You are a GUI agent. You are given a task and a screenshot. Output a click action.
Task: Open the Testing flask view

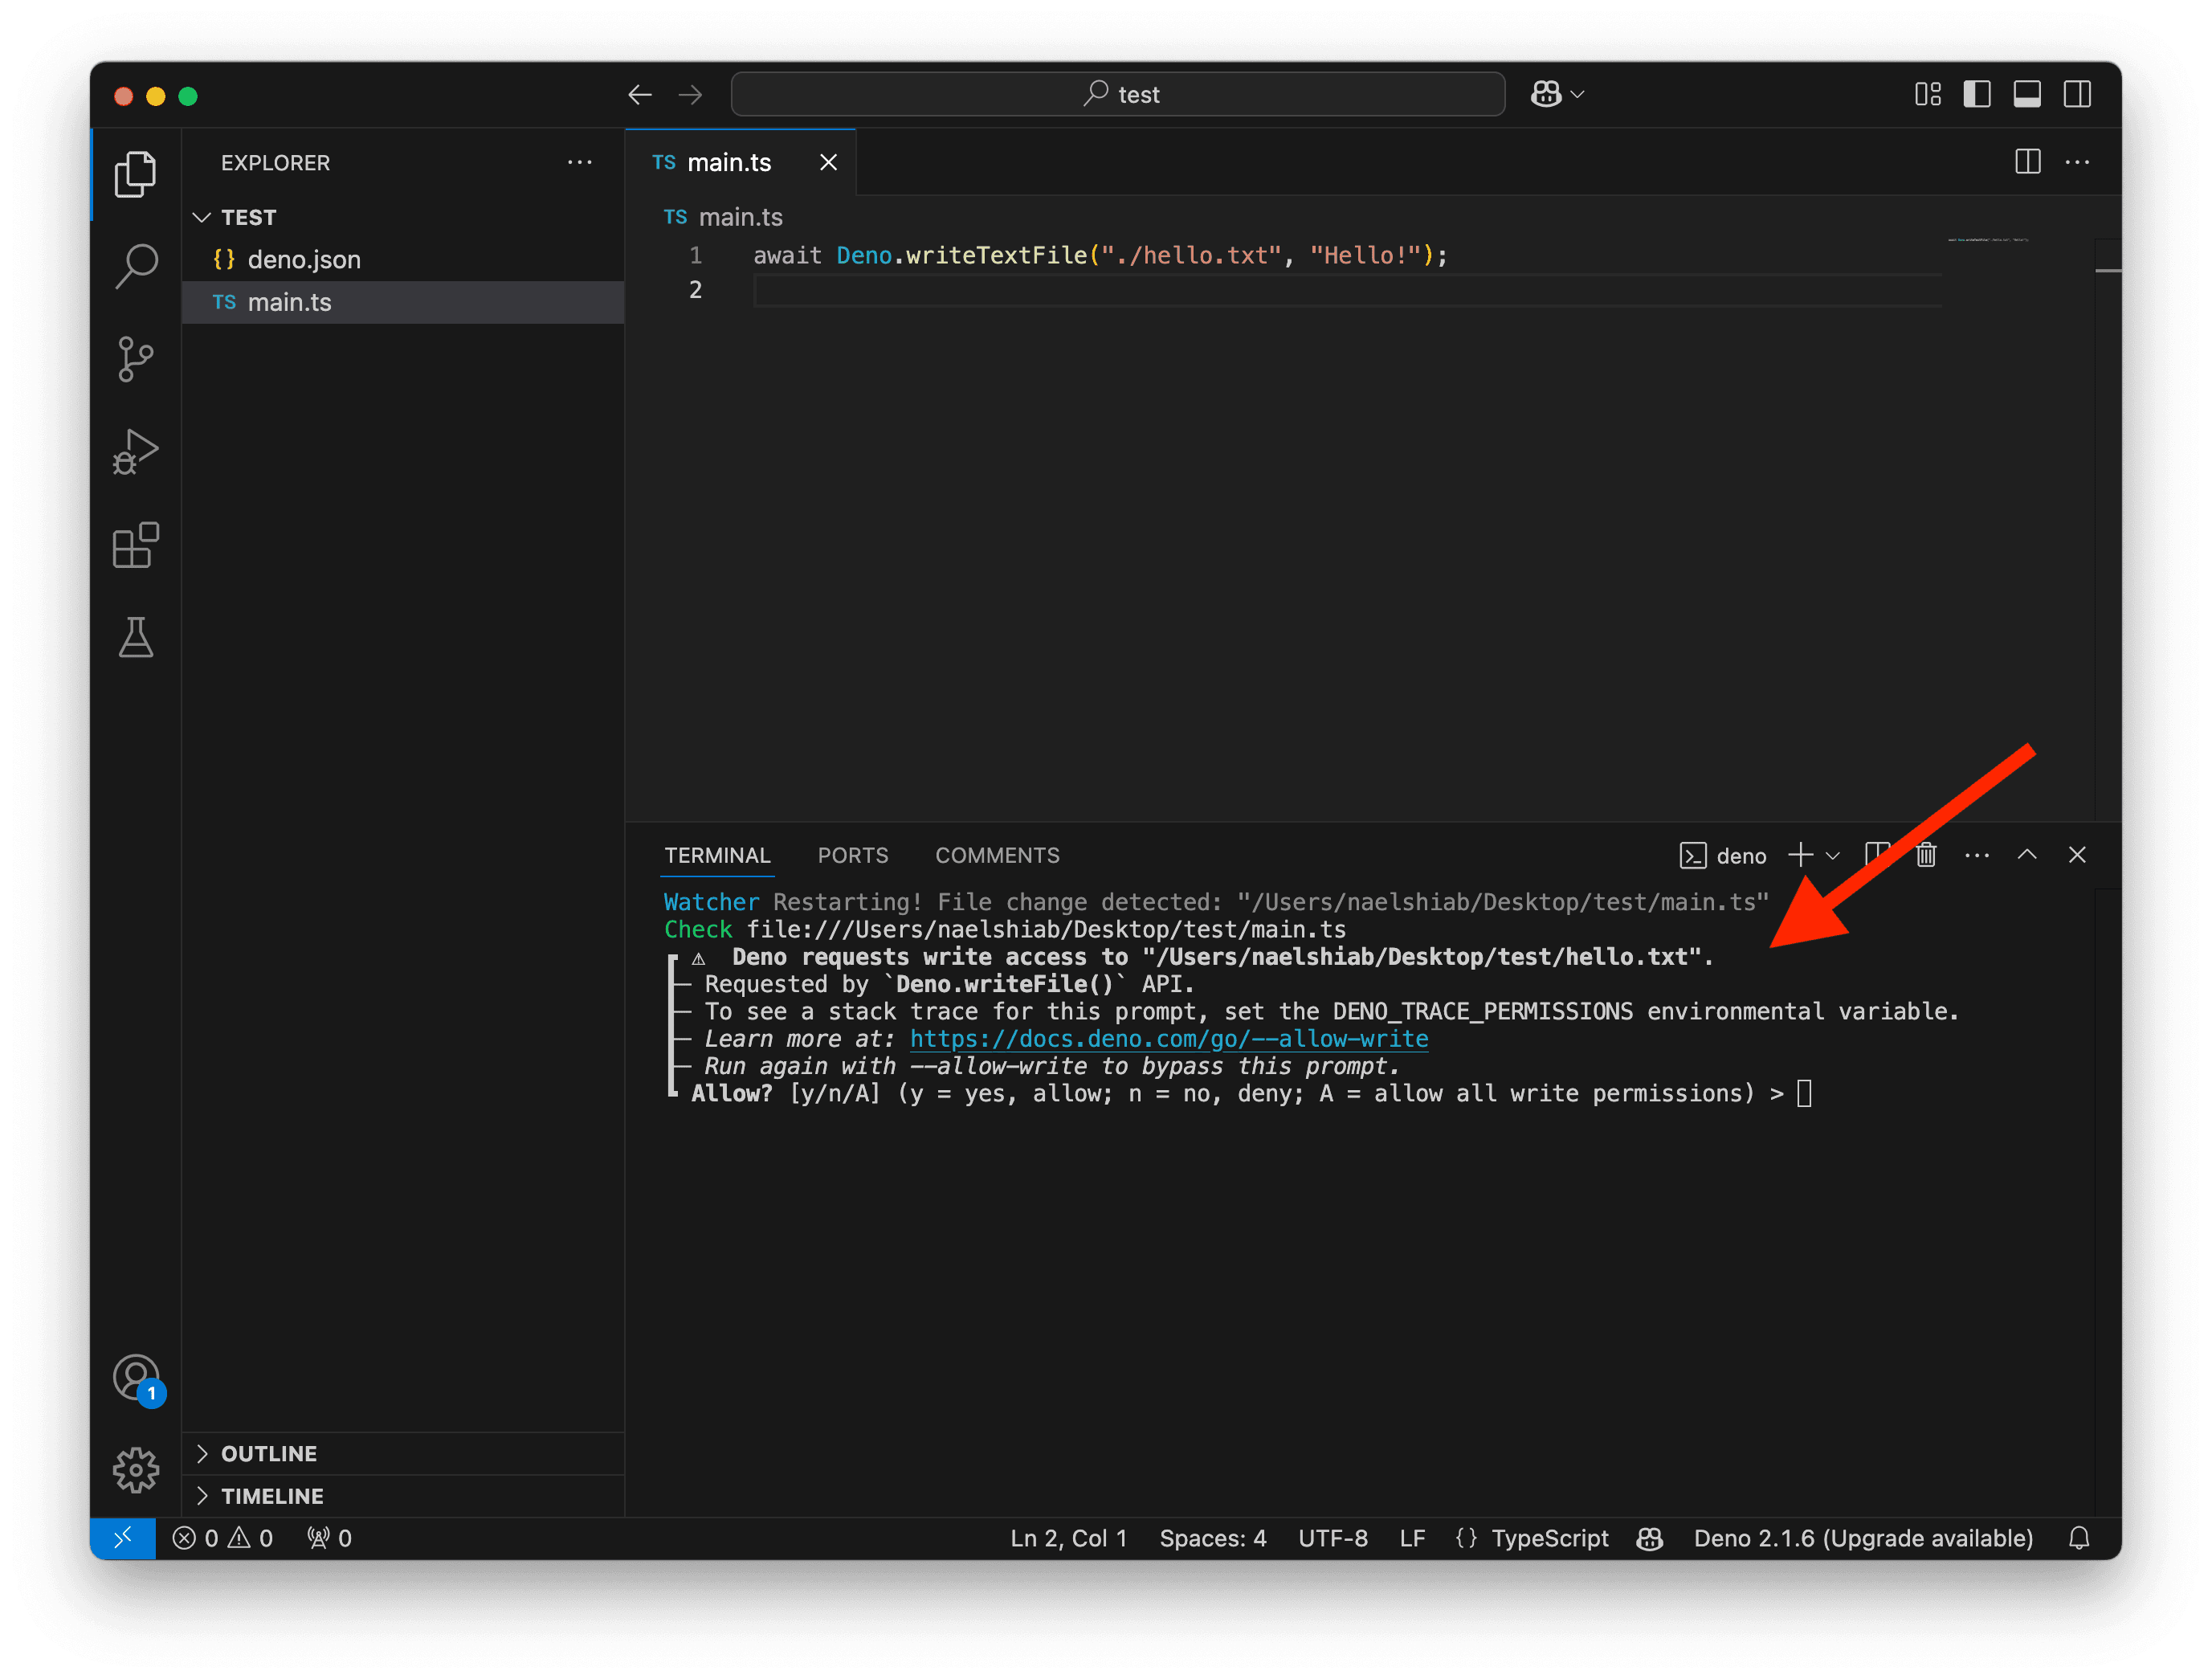point(135,637)
